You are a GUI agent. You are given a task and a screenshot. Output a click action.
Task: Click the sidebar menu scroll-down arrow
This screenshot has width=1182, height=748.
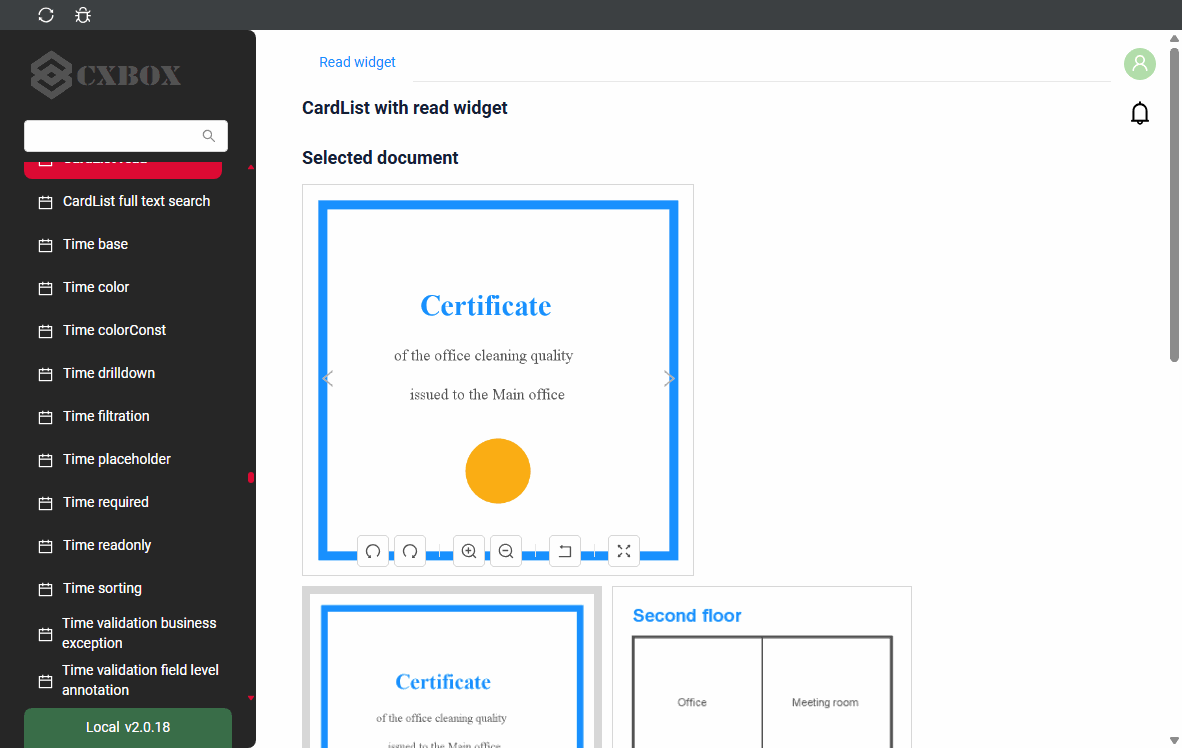(x=251, y=698)
